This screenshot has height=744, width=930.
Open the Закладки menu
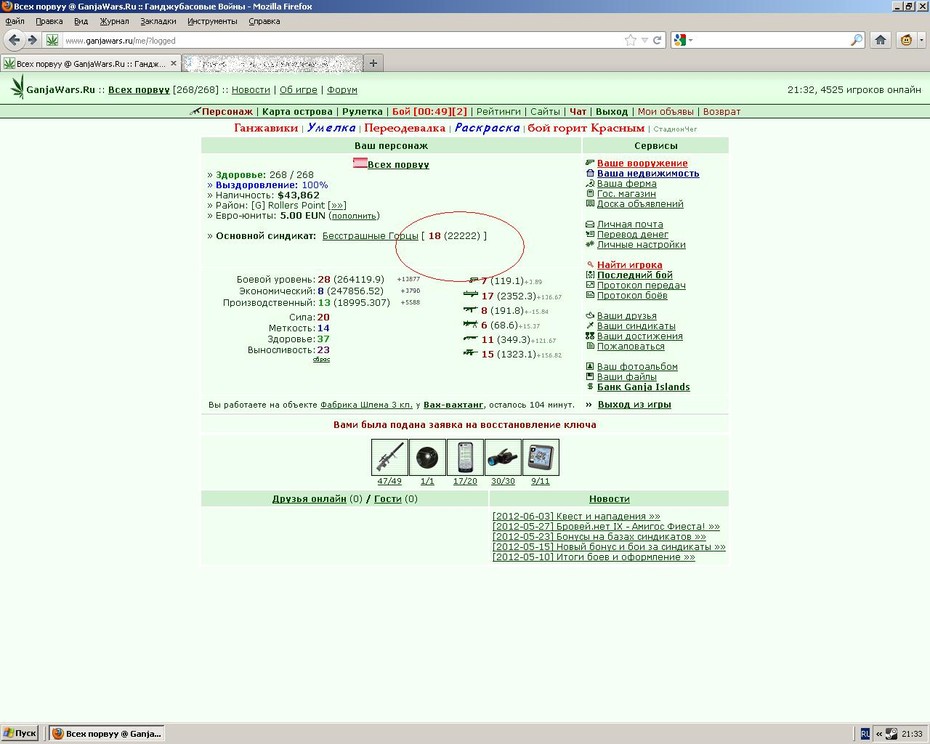(x=158, y=21)
